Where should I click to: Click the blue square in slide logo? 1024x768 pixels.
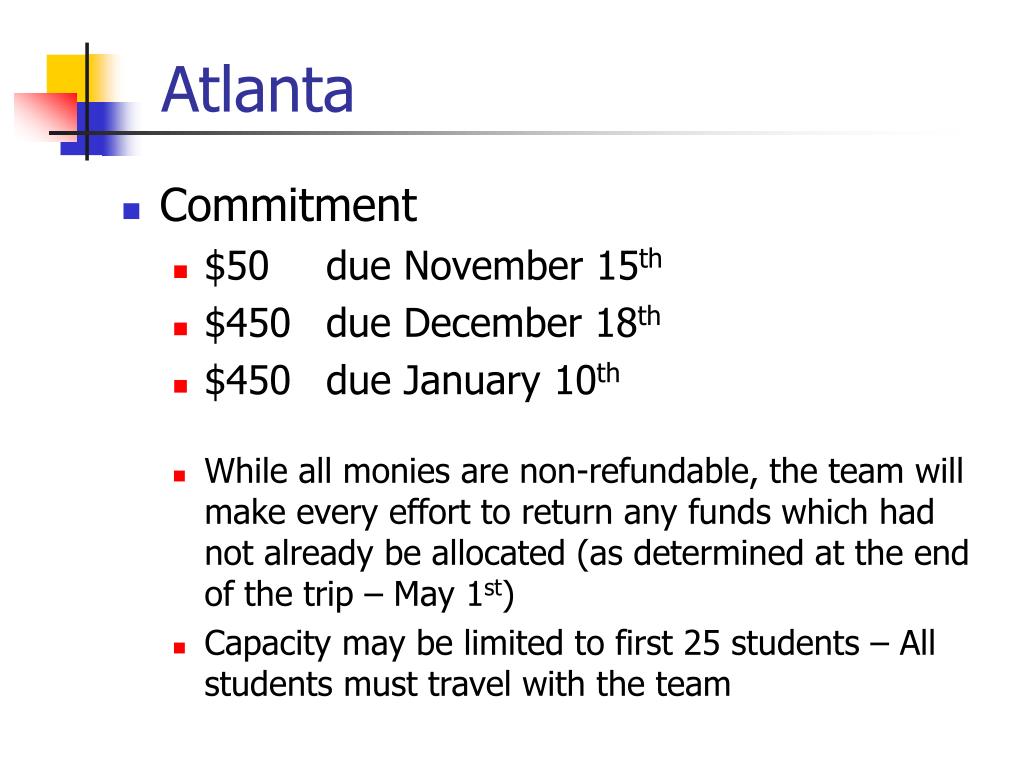tap(98, 129)
